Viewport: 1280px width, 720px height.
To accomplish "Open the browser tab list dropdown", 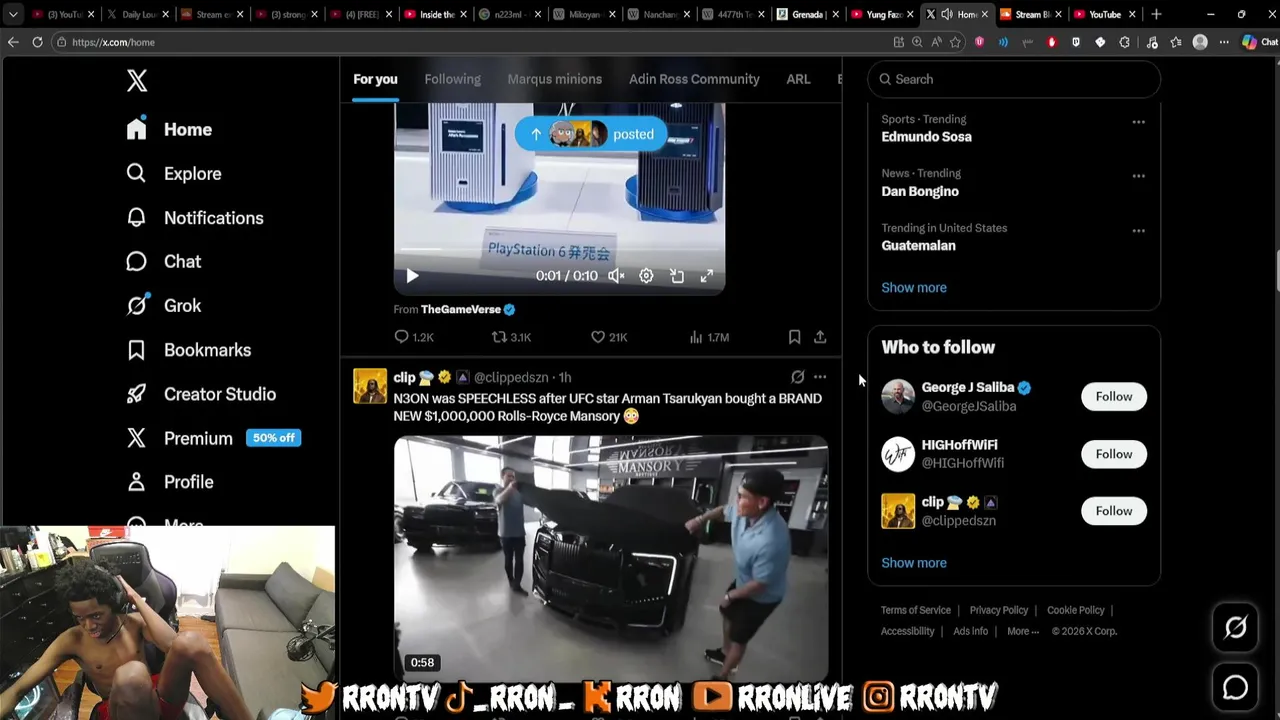I will (13, 14).
